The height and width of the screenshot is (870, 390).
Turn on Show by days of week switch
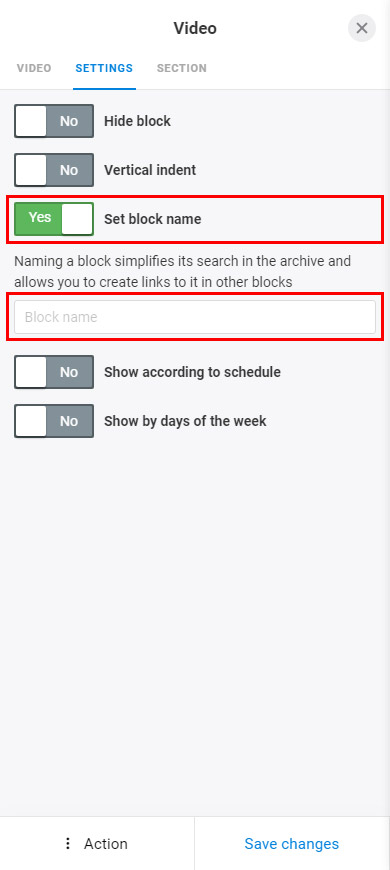54,421
